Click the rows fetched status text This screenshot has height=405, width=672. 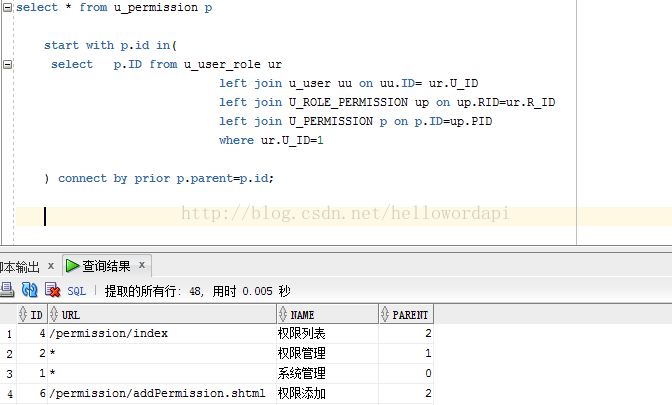pyautogui.click(x=198, y=291)
